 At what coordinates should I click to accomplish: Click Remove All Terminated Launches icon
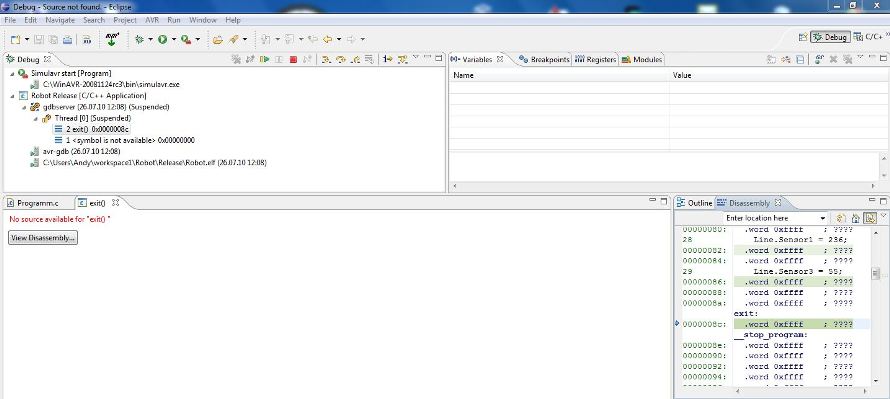pyautogui.click(x=236, y=59)
